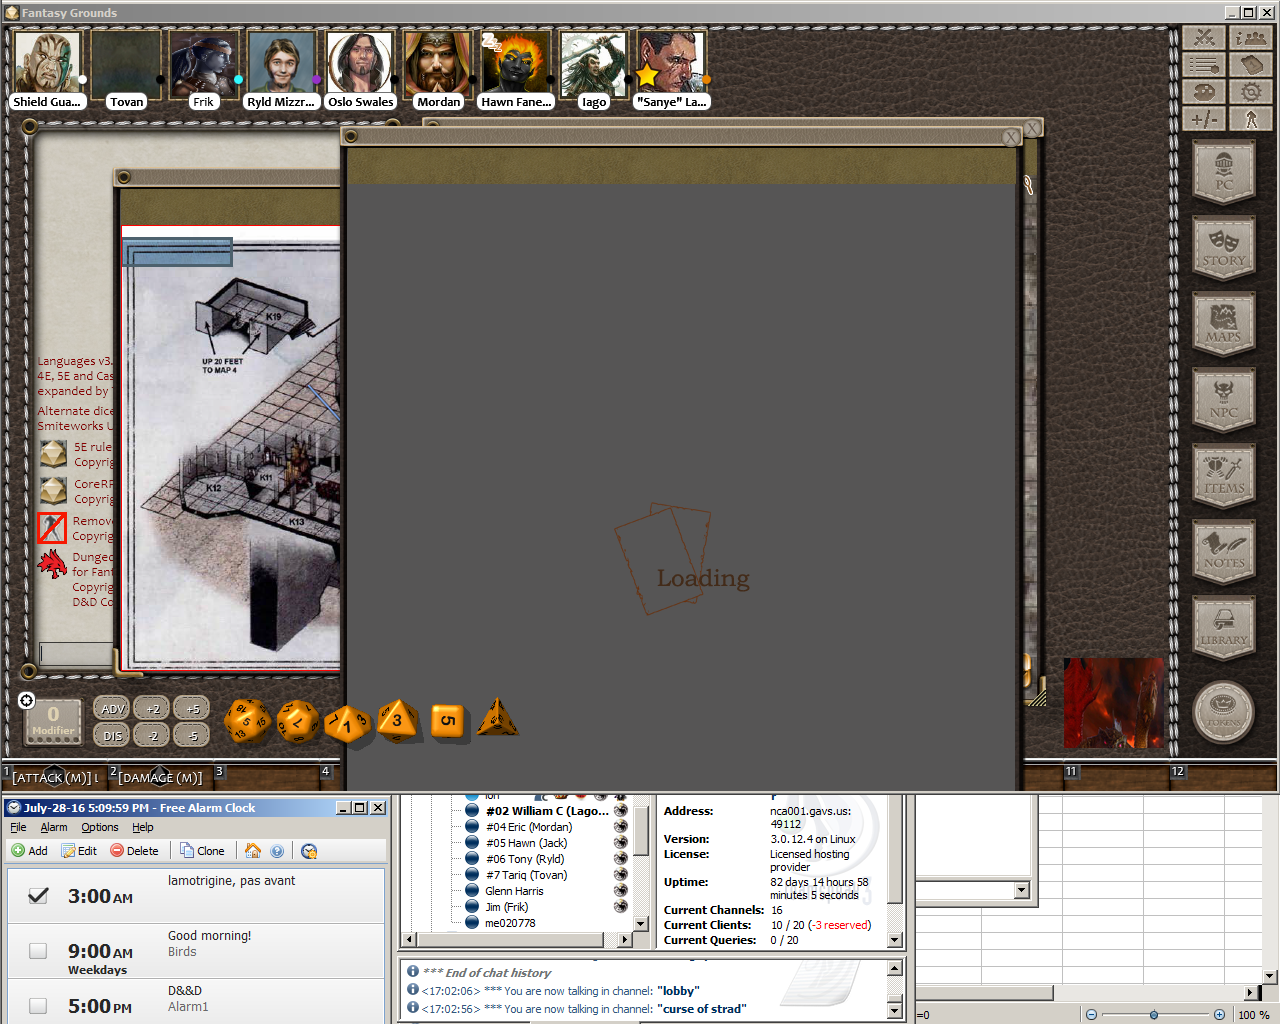Open the Colors palette icon

click(x=1204, y=92)
